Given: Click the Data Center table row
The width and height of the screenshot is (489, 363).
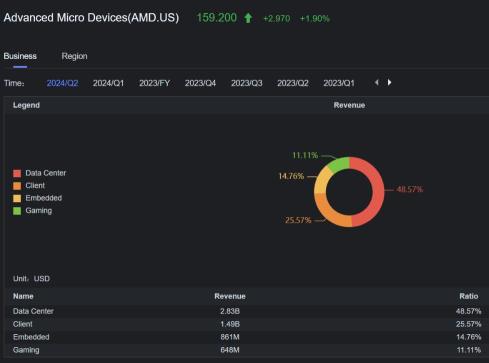Looking at the screenshot, I should click(x=247, y=311).
